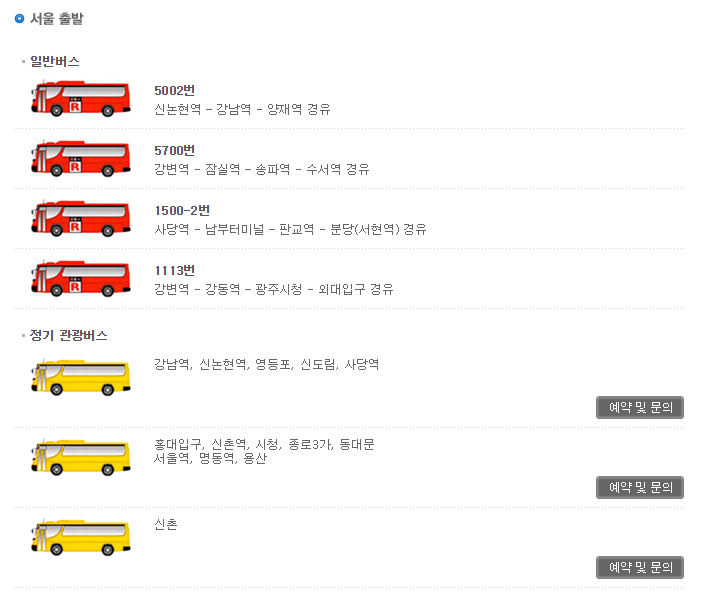Click the red bus icon for route 5700번
Image resolution: width=705 pixels, height=604 pixels.
[x=81, y=159]
